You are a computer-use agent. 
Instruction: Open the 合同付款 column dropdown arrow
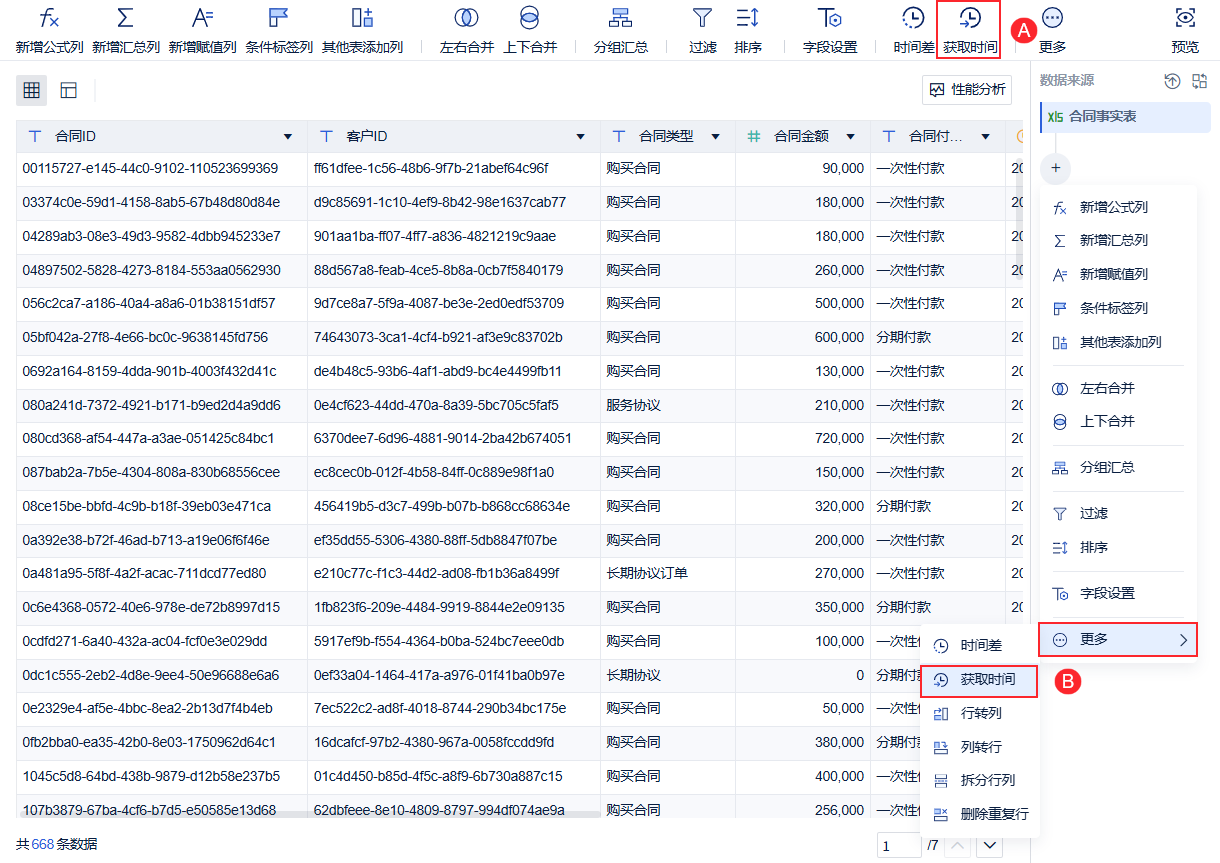(x=986, y=137)
